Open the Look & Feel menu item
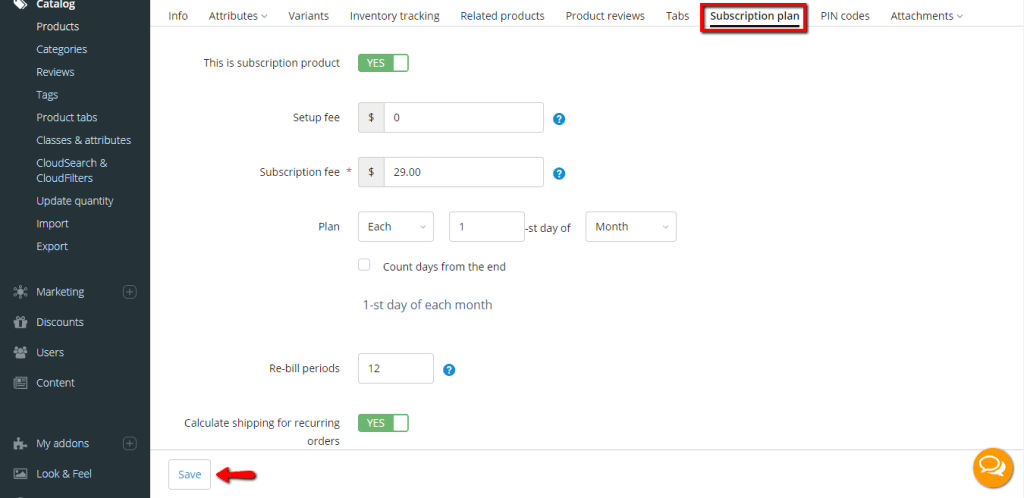The image size is (1024, 498). (x=63, y=474)
